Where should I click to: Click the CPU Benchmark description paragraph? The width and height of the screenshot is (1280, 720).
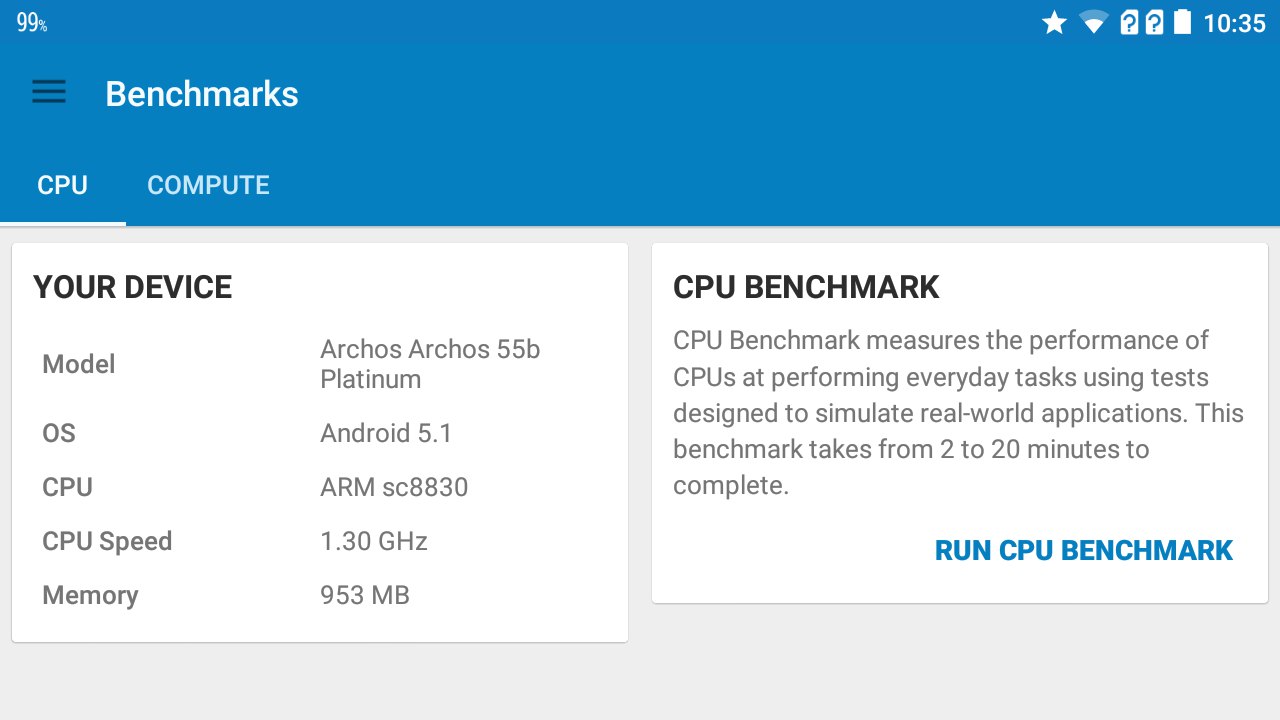point(958,413)
